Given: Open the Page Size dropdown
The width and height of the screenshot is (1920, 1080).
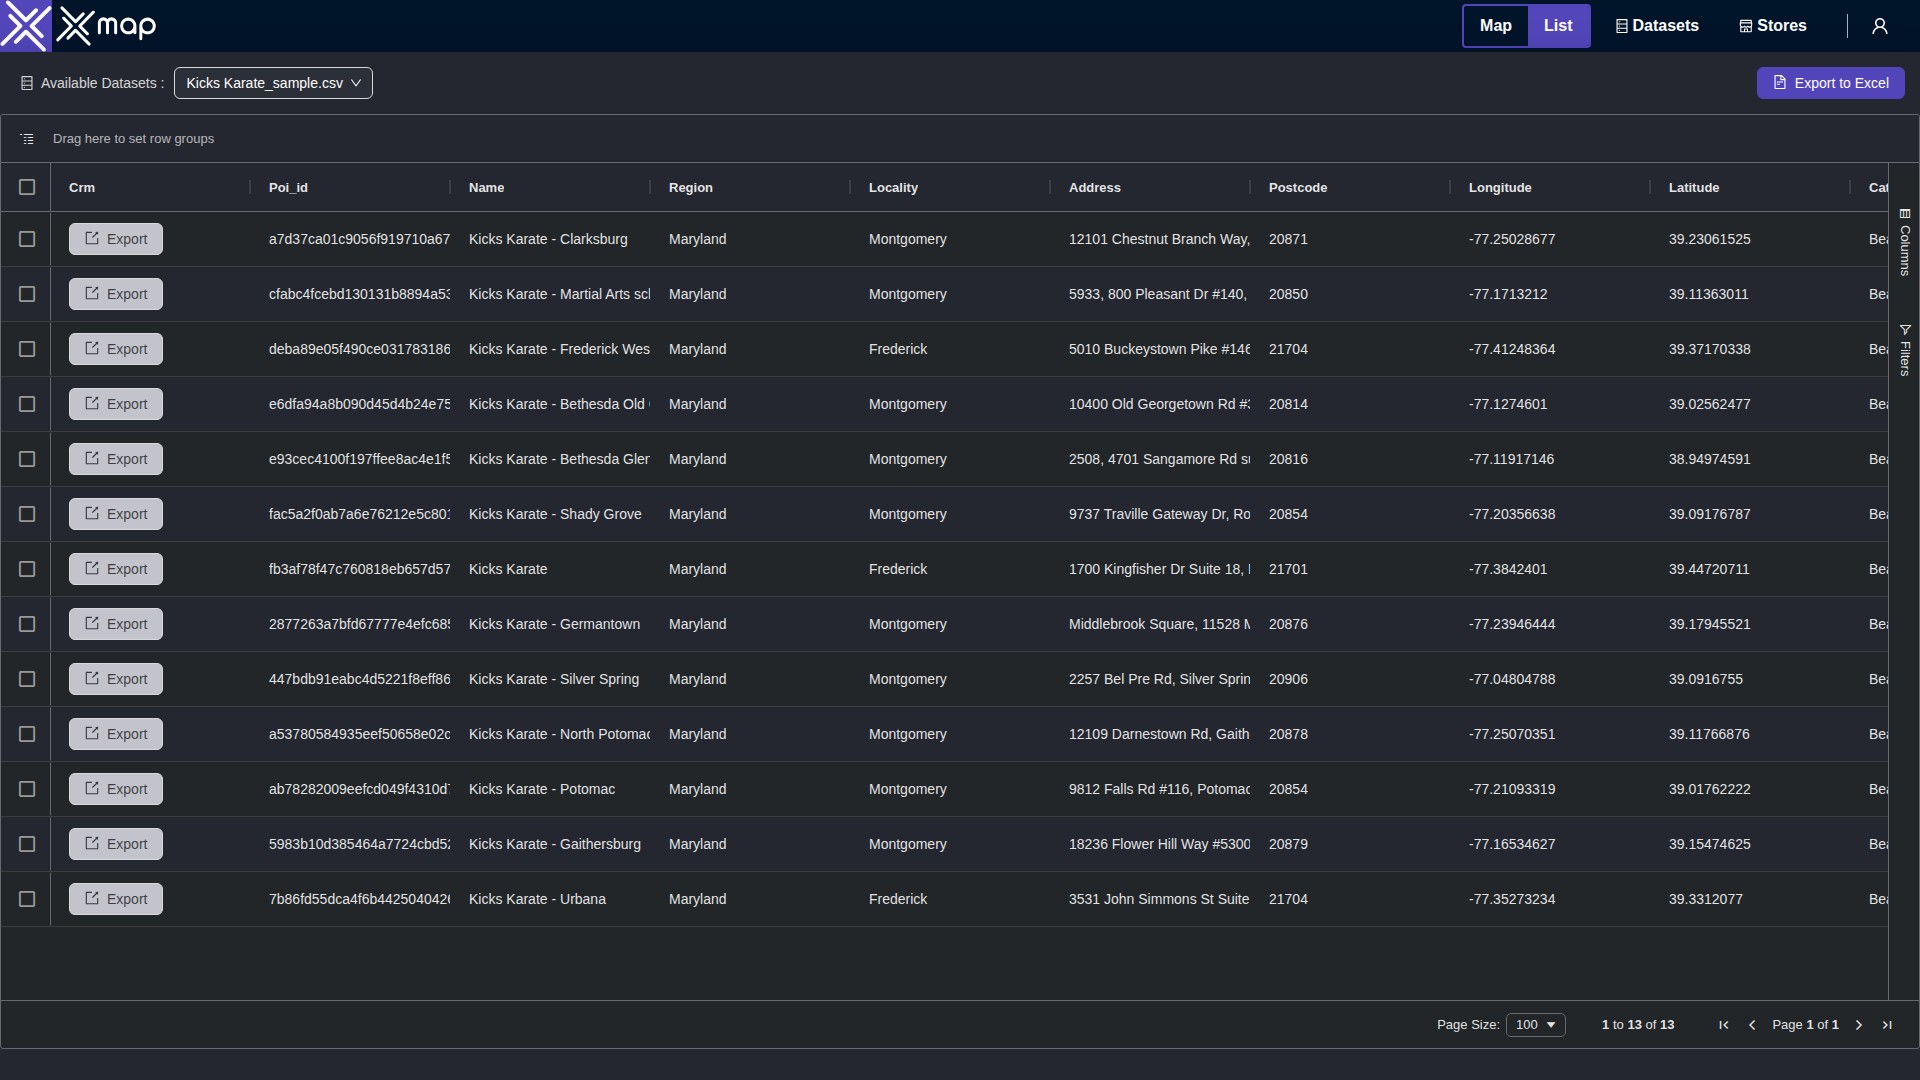Looking at the screenshot, I should coord(1536,1024).
